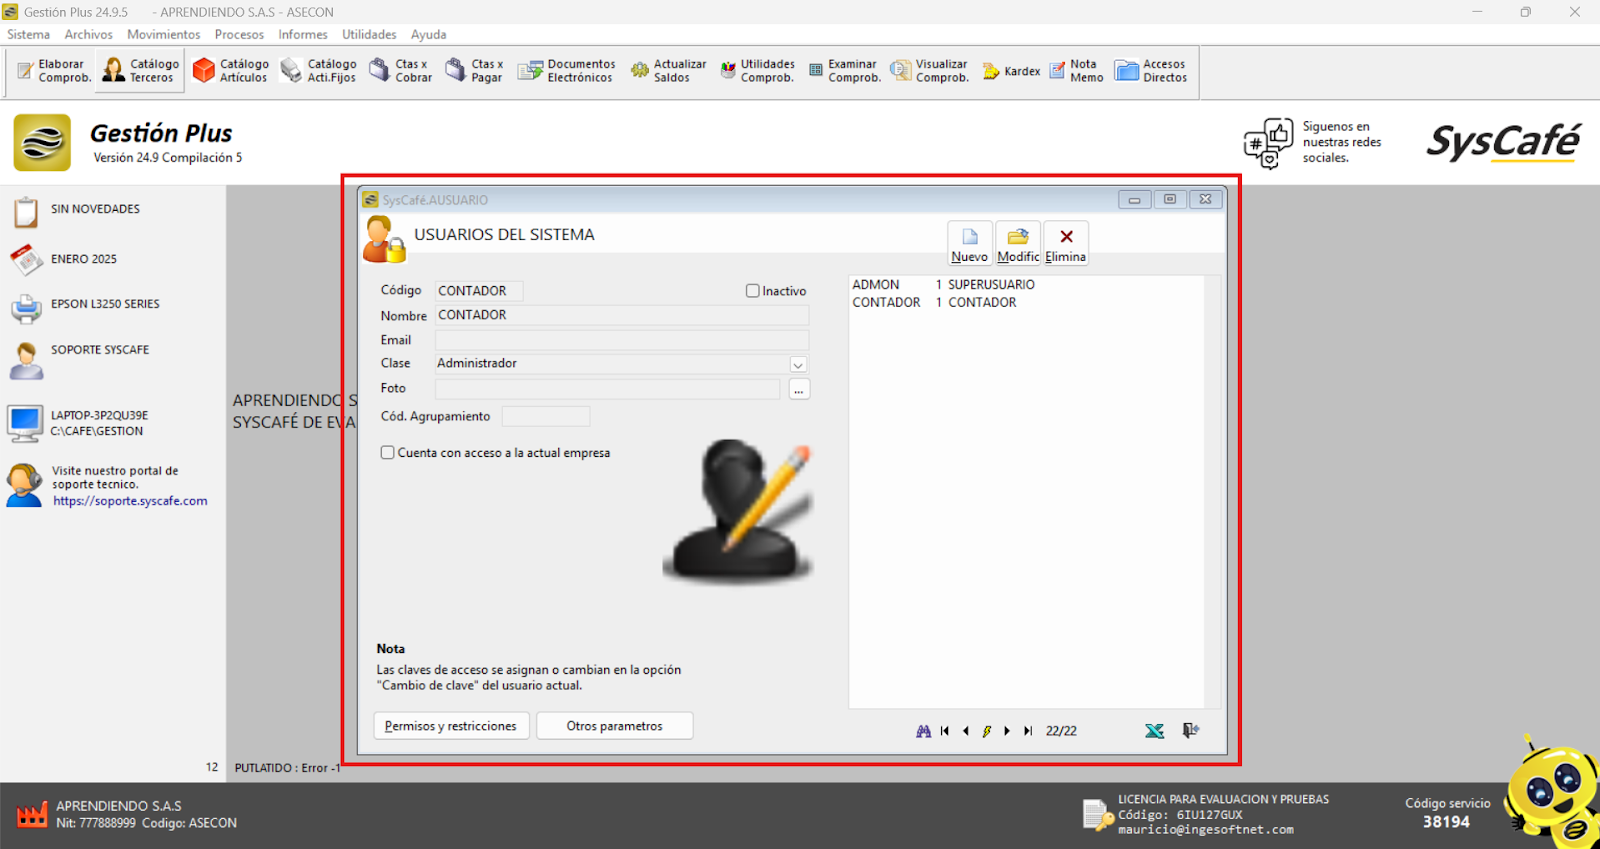The width and height of the screenshot is (1600, 849).
Task: Enable Cuenta con acceso a la actual empresa
Action: pyautogui.click(x=387, y=453)
